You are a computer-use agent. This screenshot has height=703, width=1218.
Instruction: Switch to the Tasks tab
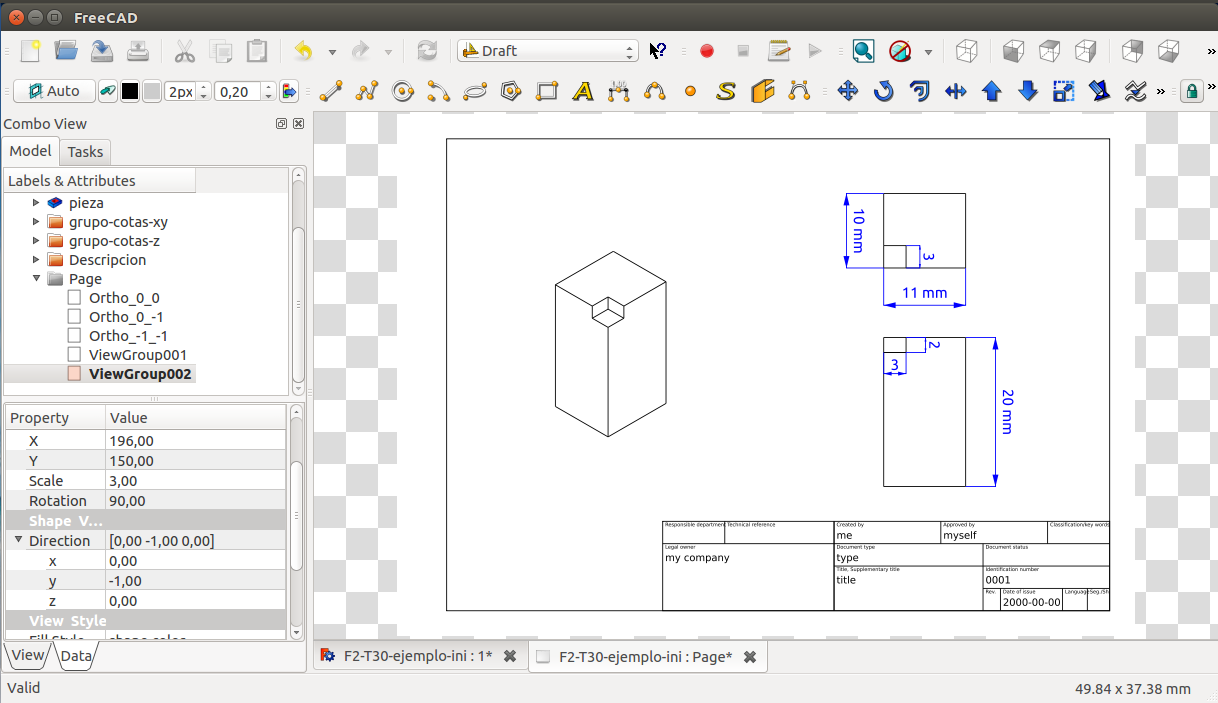point(85,152)
